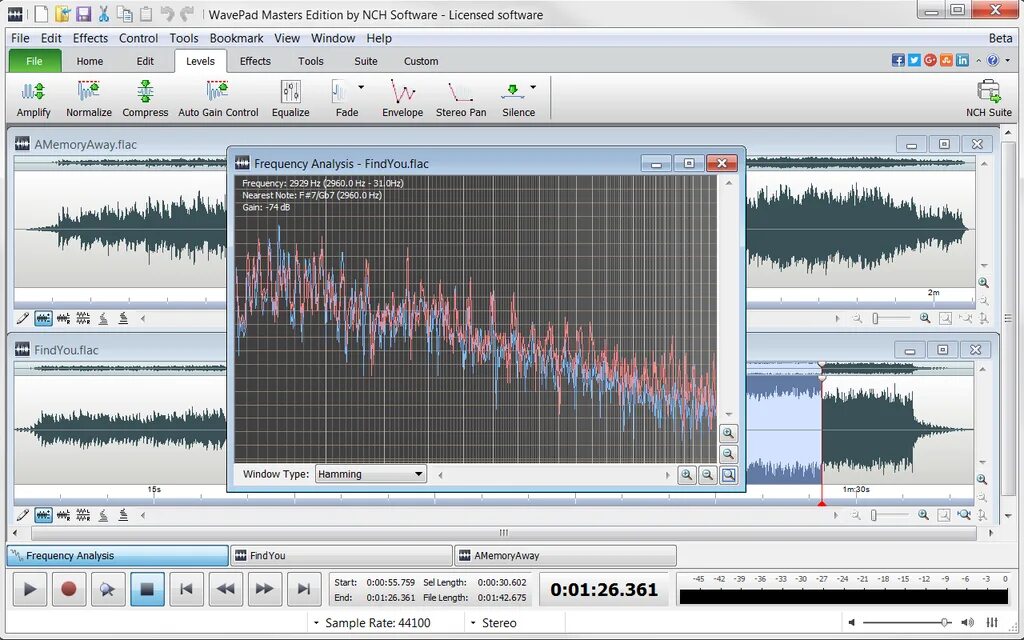
Task: Click the scrub play button
Action: click(x=108, y=589)
